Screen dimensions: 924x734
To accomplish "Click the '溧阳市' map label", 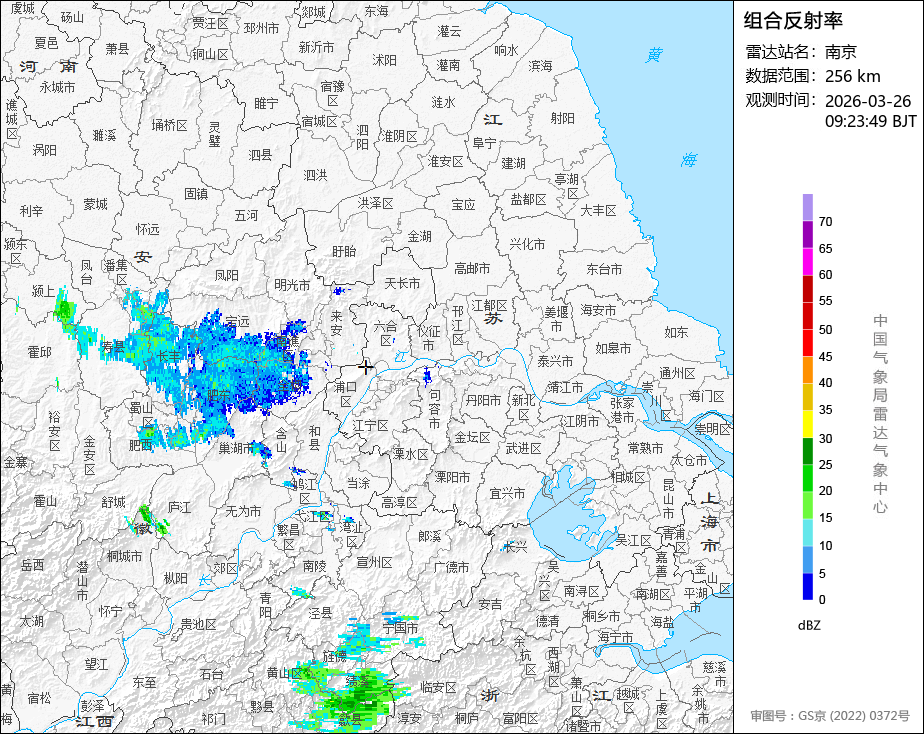I will pyautogui.click(x=453, y=477).
